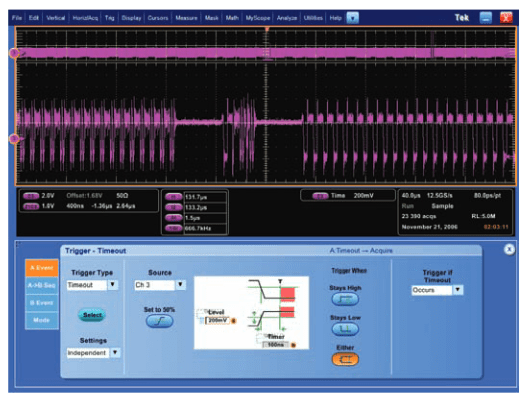The width and height of the screenshot is (526, 399).
Task: Close the trigger control panel
Action: [x=509, y=249]
